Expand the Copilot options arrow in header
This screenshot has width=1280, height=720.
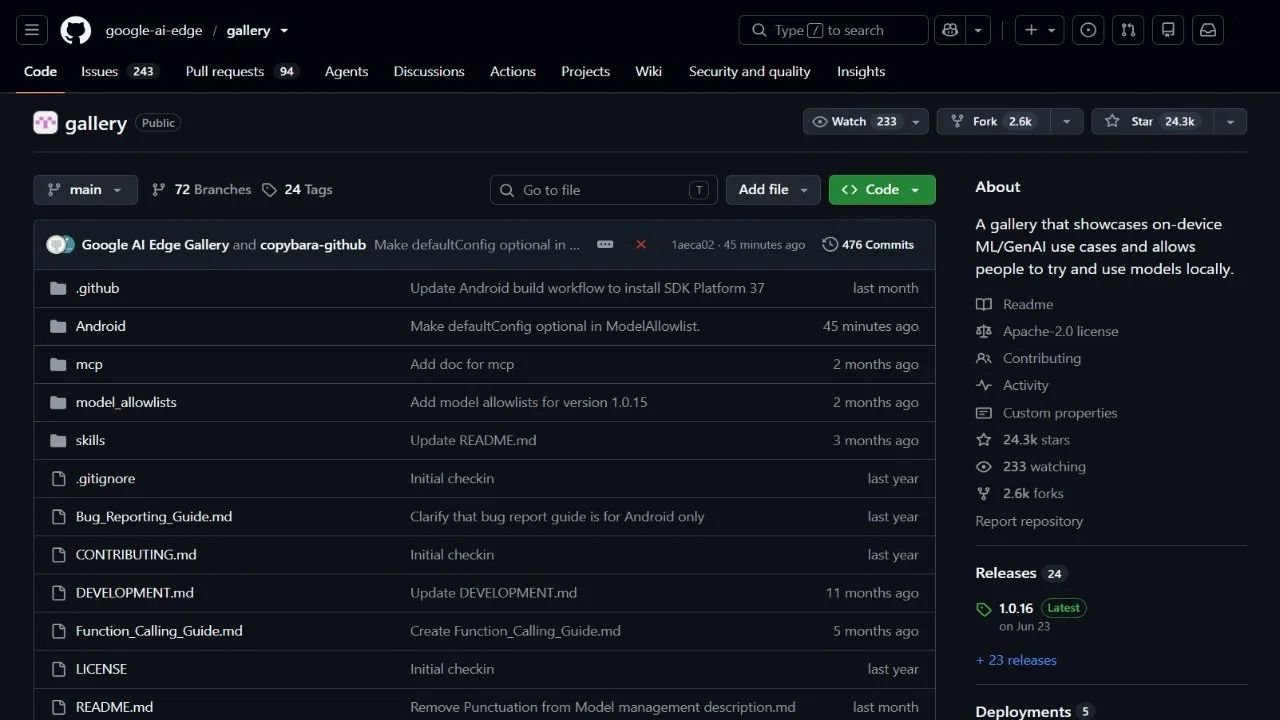click(978, 30)
